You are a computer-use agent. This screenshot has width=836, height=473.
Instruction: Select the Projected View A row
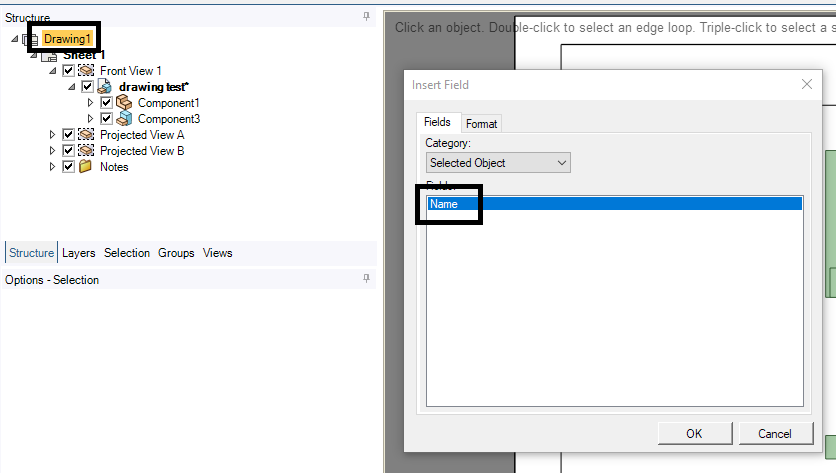(142, 135)
